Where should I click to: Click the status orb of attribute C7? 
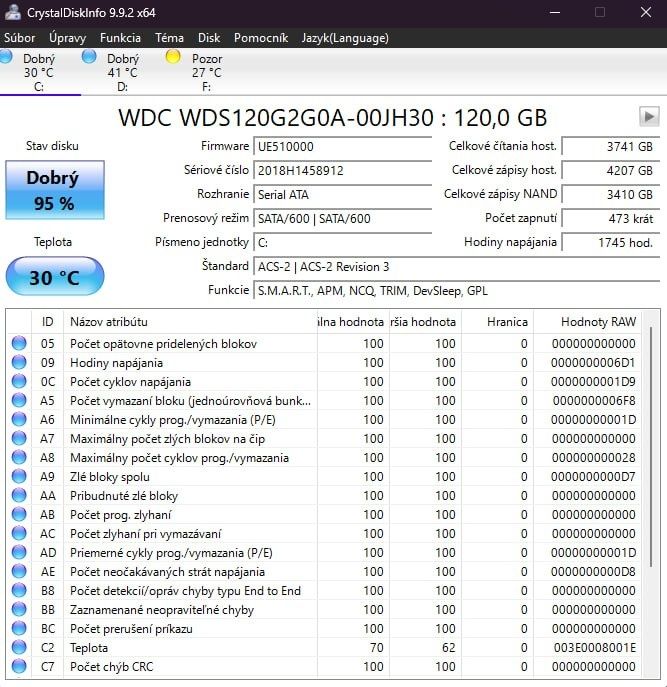[x=19, y=666]
